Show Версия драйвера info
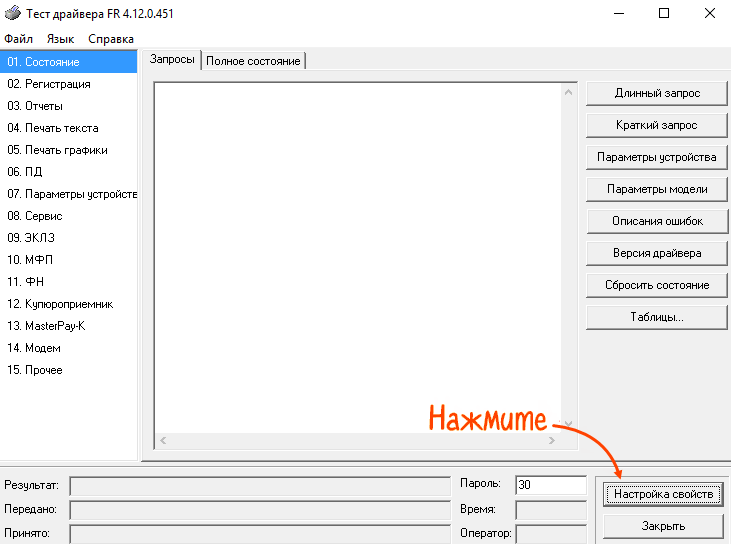This screenshot has height=544, width=731. 656,253
